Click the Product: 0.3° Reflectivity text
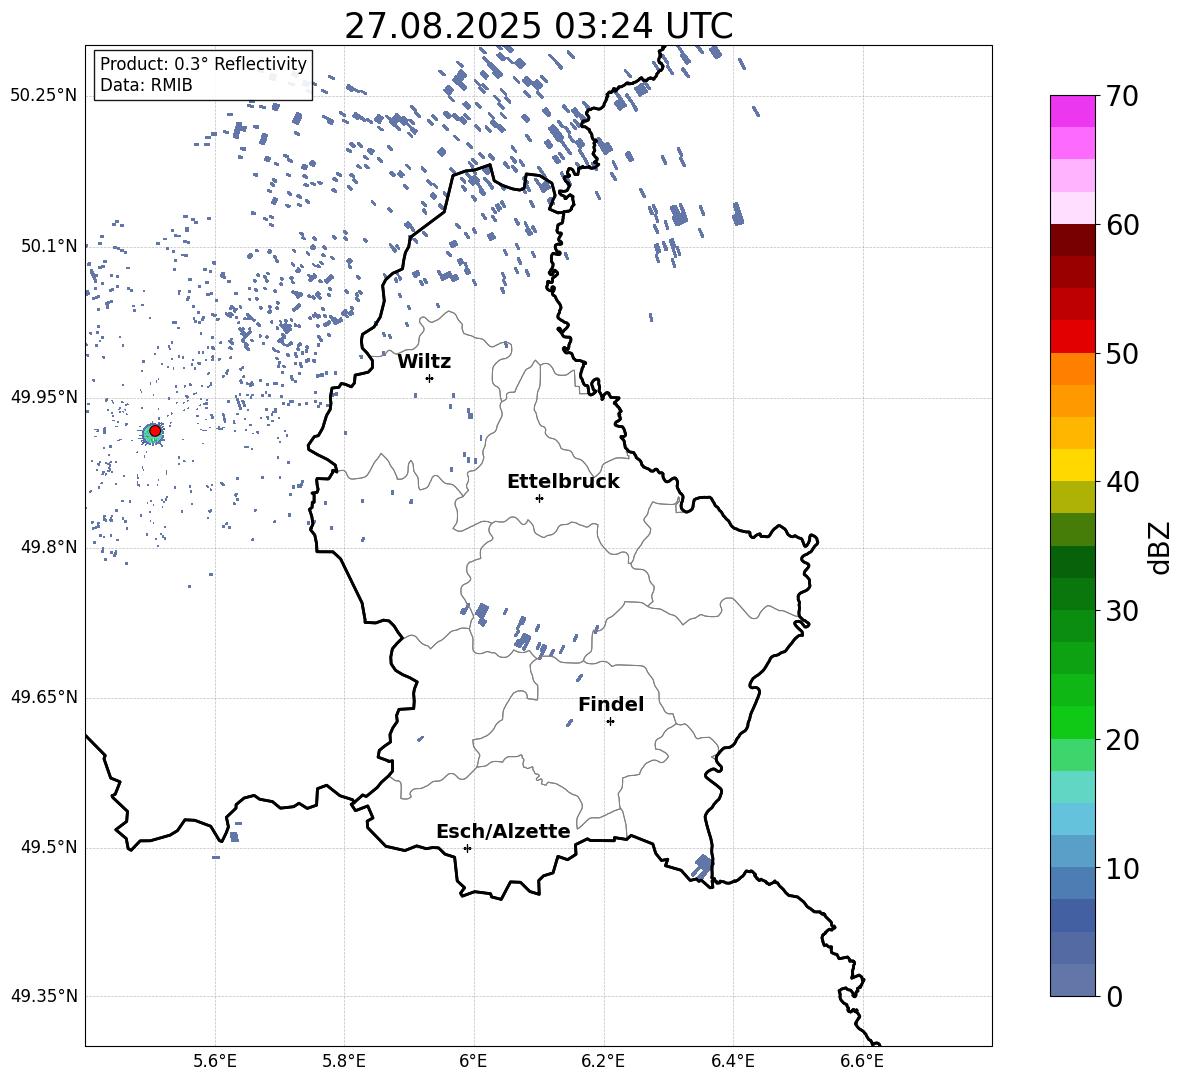 click(x=203, y=63)
